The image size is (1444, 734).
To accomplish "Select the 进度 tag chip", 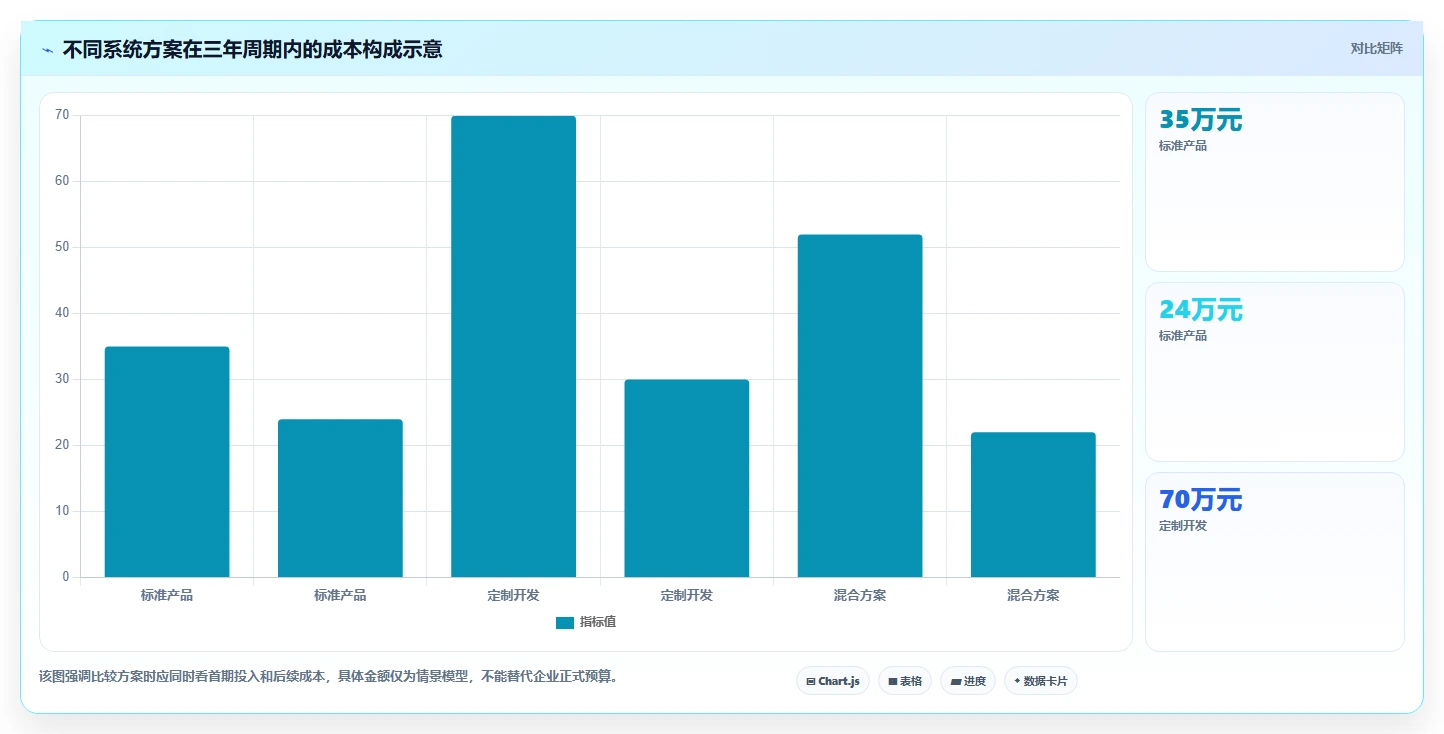I will coord(968,681).
